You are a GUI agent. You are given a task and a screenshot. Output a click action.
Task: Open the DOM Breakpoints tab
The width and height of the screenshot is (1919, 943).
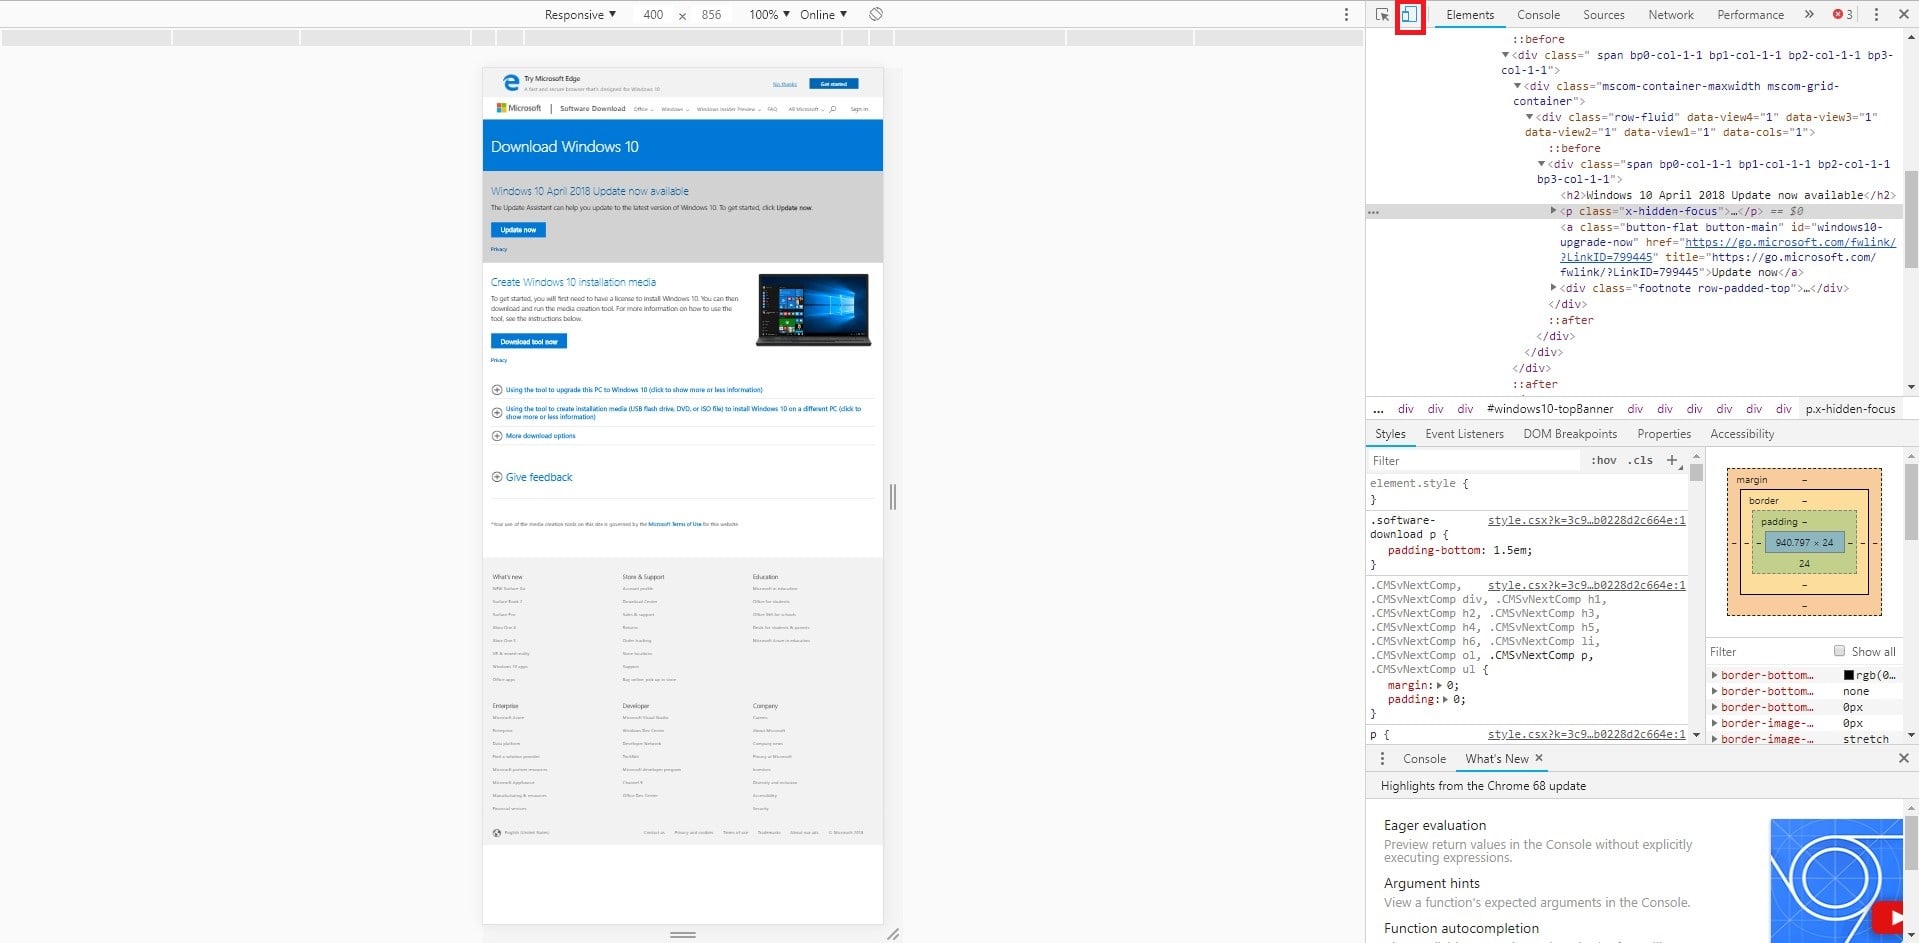point(1570,434)
